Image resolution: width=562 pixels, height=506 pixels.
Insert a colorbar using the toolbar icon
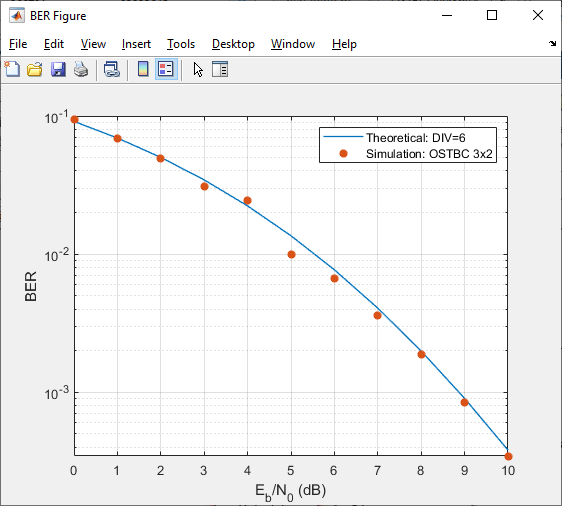click(143, 69)
